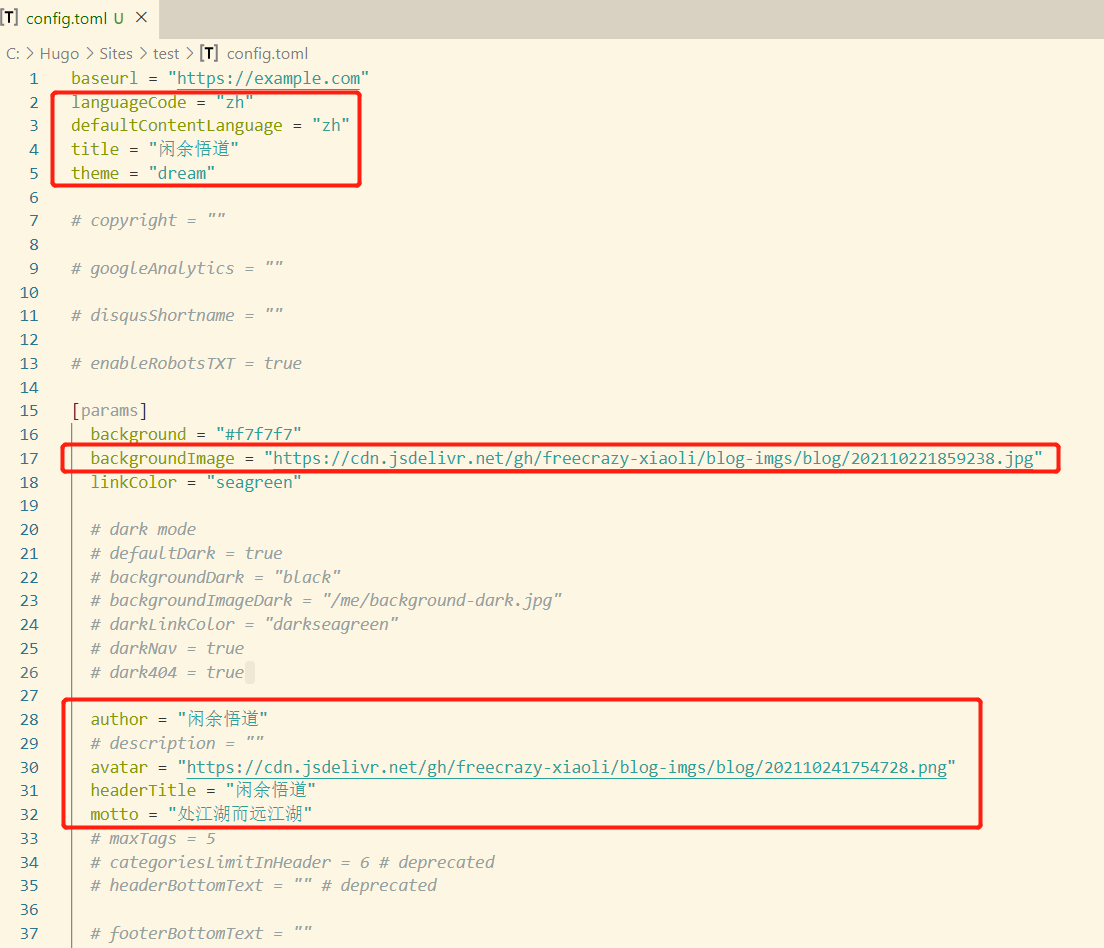Click the test folder in the breadcrumb
Image resolution: width=1104 pixels, height=948 pixels.
pyautogui.click(x=166, y=54)
